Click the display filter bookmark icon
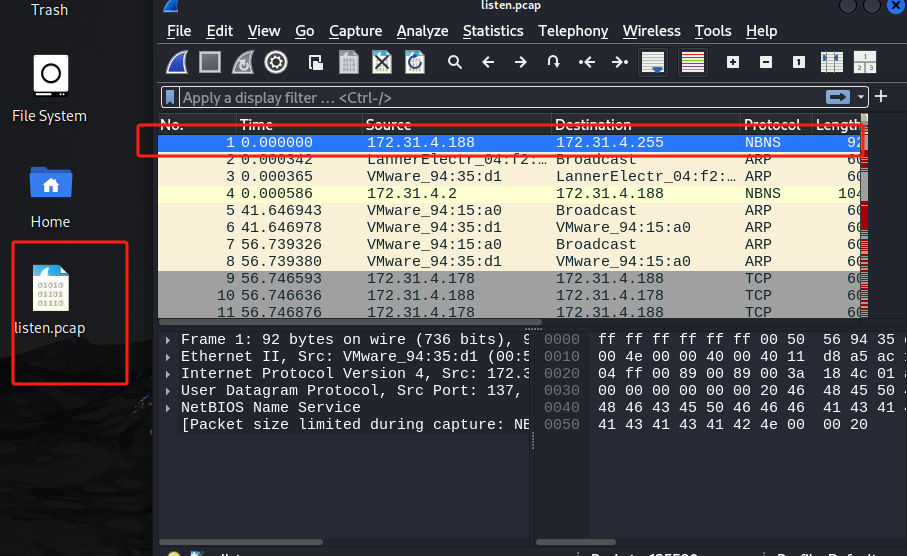 (x=170, y=97)
